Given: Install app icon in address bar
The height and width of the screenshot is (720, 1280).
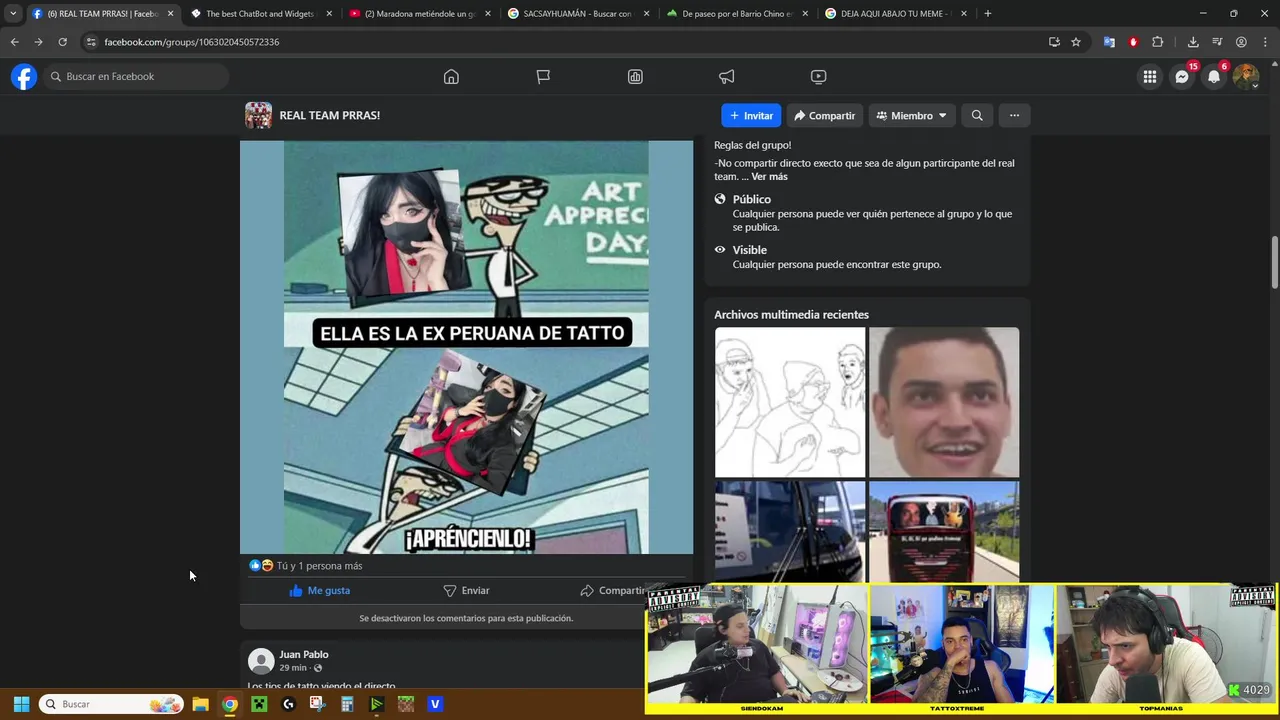Looking at the screenshot, I should pos(1054,42).
